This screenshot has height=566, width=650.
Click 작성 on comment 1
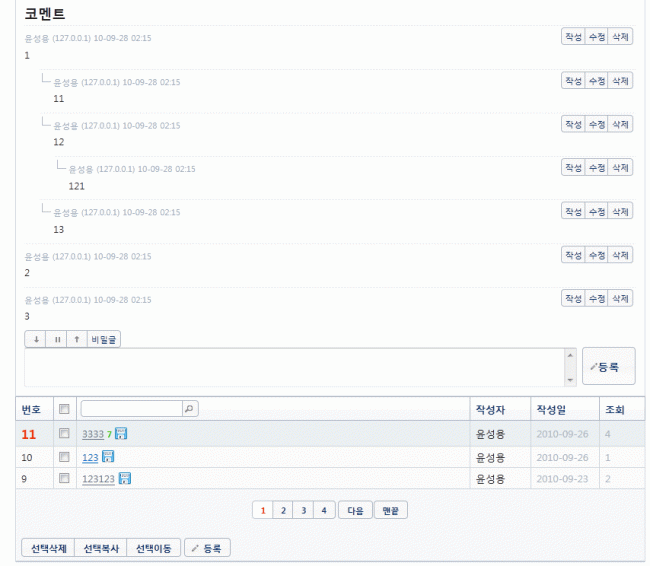tap(573, 37)
